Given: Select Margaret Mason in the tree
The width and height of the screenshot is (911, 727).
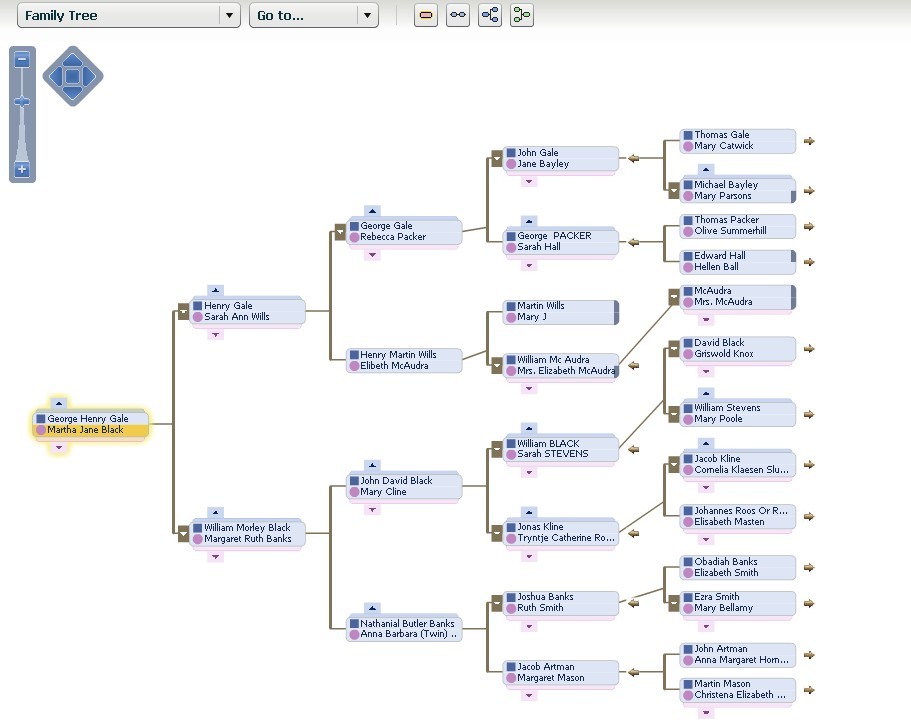Looking at the screenshot, I should 551,678.
